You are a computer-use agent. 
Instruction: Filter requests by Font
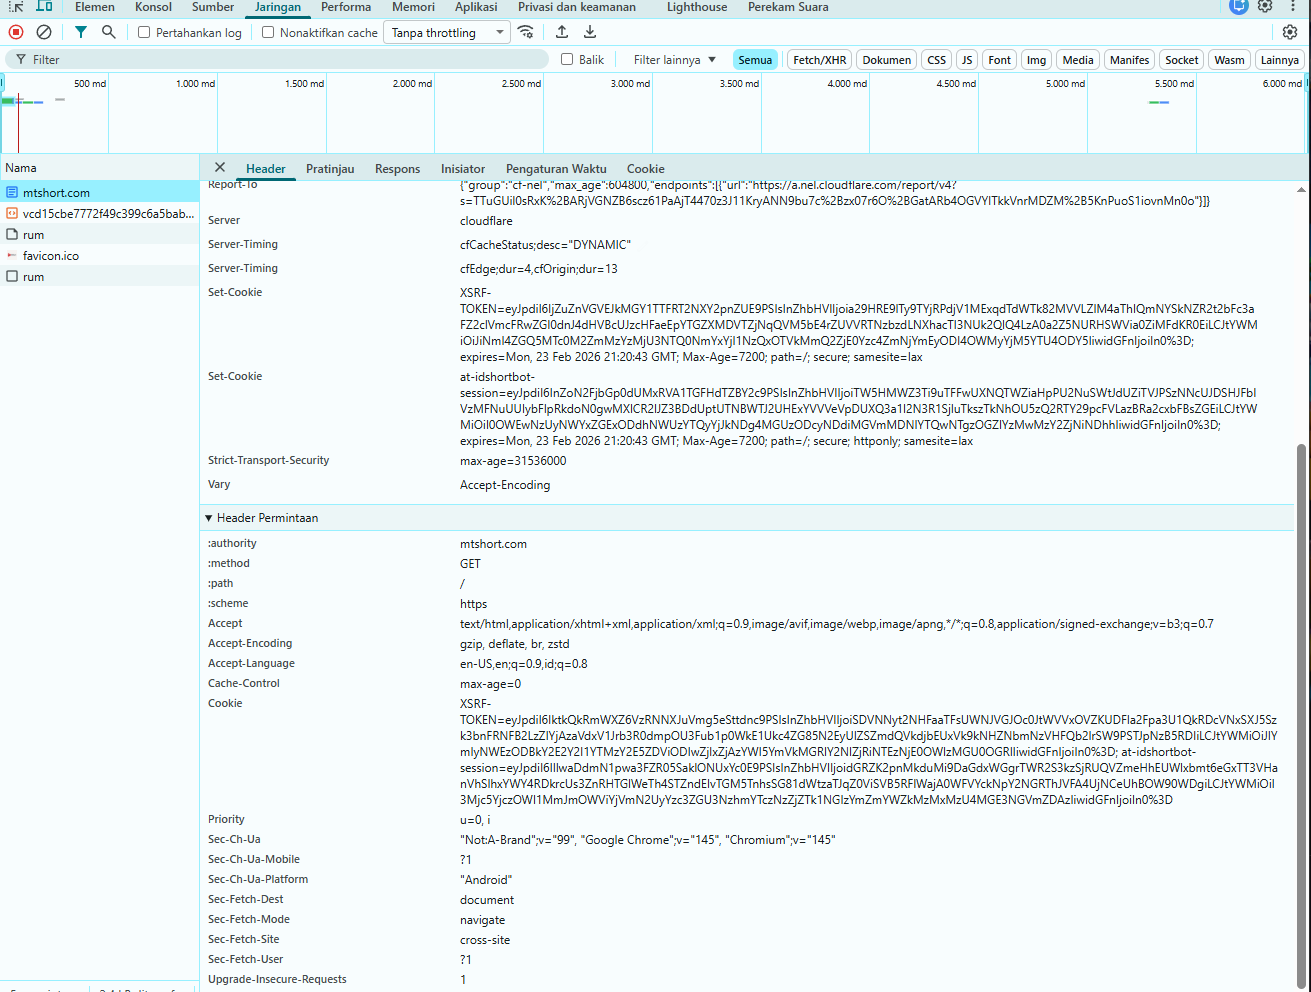(x=1000, y=60)
